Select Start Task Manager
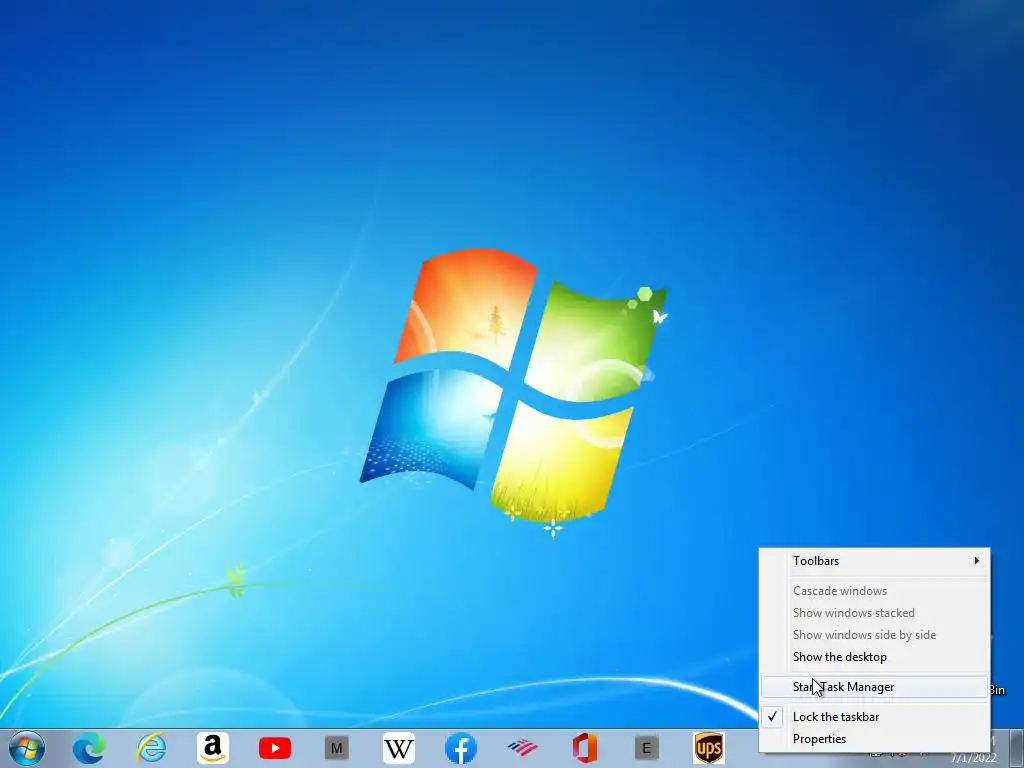The width and height of the screenshot is (1024, 768). tap(874, 687)
